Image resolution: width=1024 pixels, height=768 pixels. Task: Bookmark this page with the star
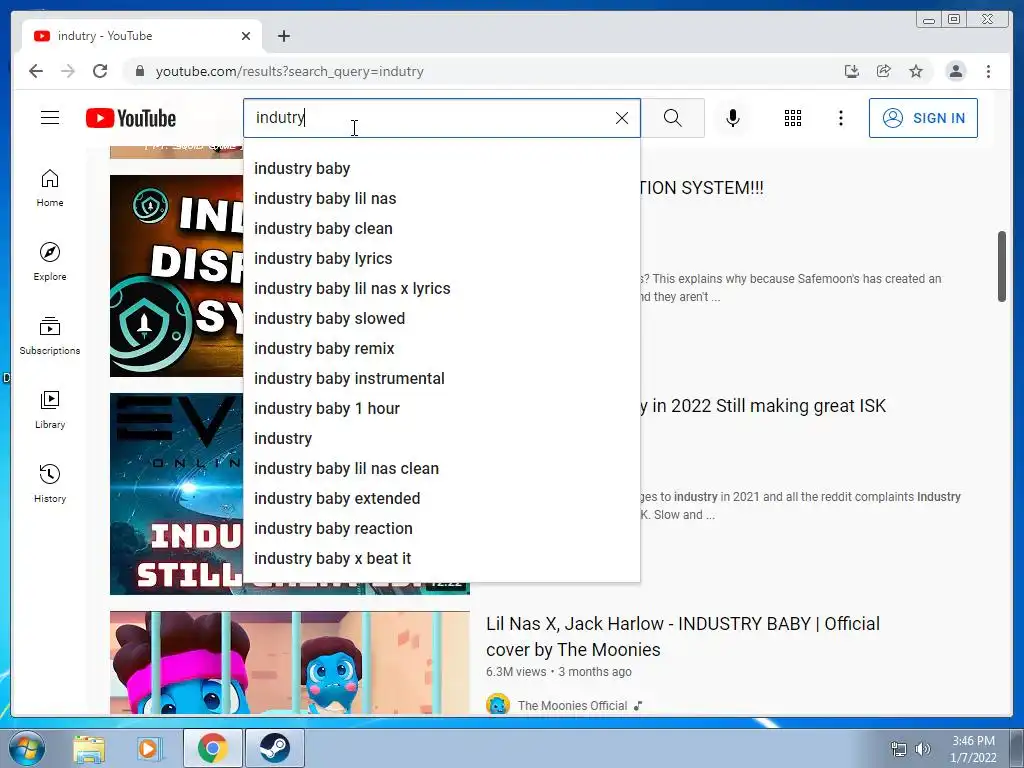[916, 71]
